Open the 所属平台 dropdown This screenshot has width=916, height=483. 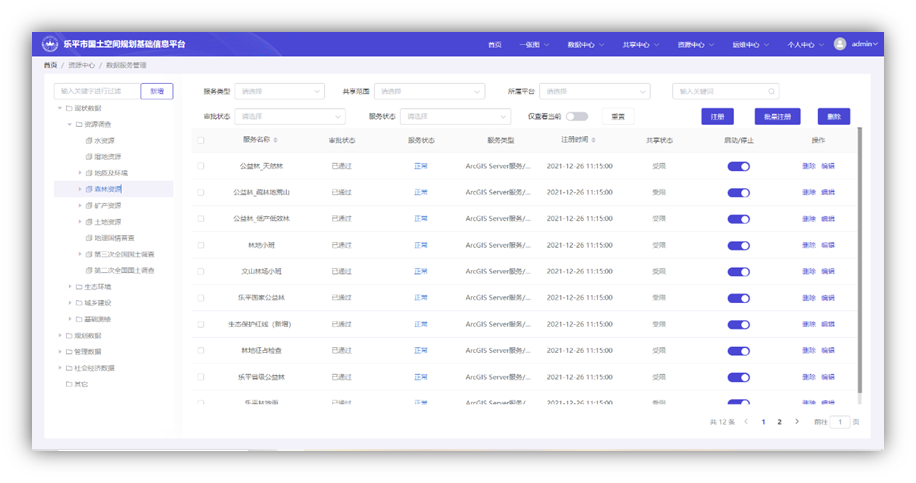[x=594, y=91]
